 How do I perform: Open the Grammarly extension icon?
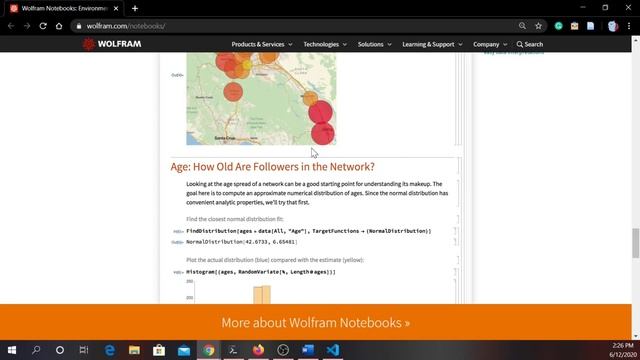coord(558,26)
